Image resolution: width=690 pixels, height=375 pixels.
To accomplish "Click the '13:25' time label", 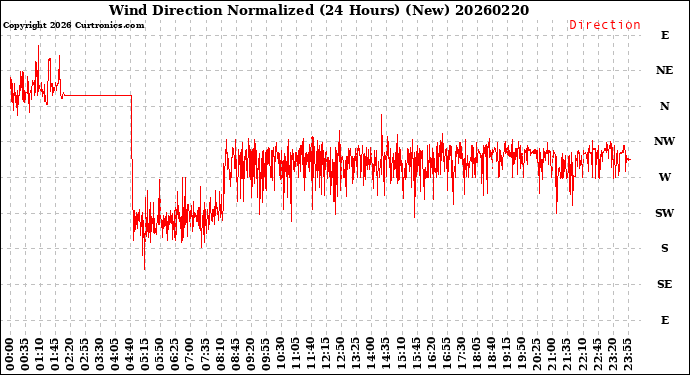I will (356, 355).
